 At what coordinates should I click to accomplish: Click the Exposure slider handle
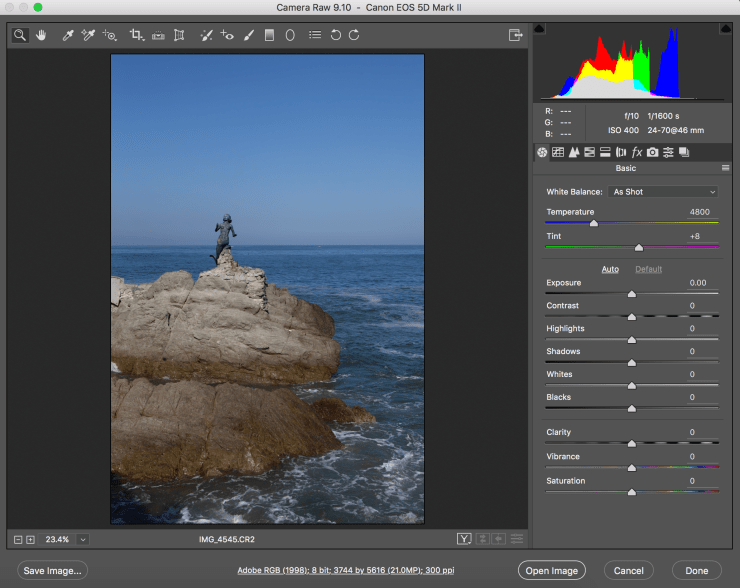click(x=631, y=294)
